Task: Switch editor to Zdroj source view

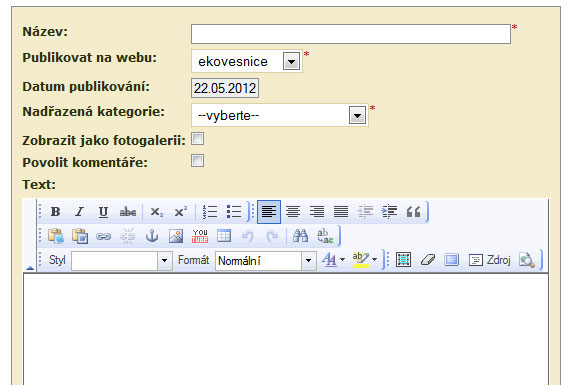Action: 489,260
